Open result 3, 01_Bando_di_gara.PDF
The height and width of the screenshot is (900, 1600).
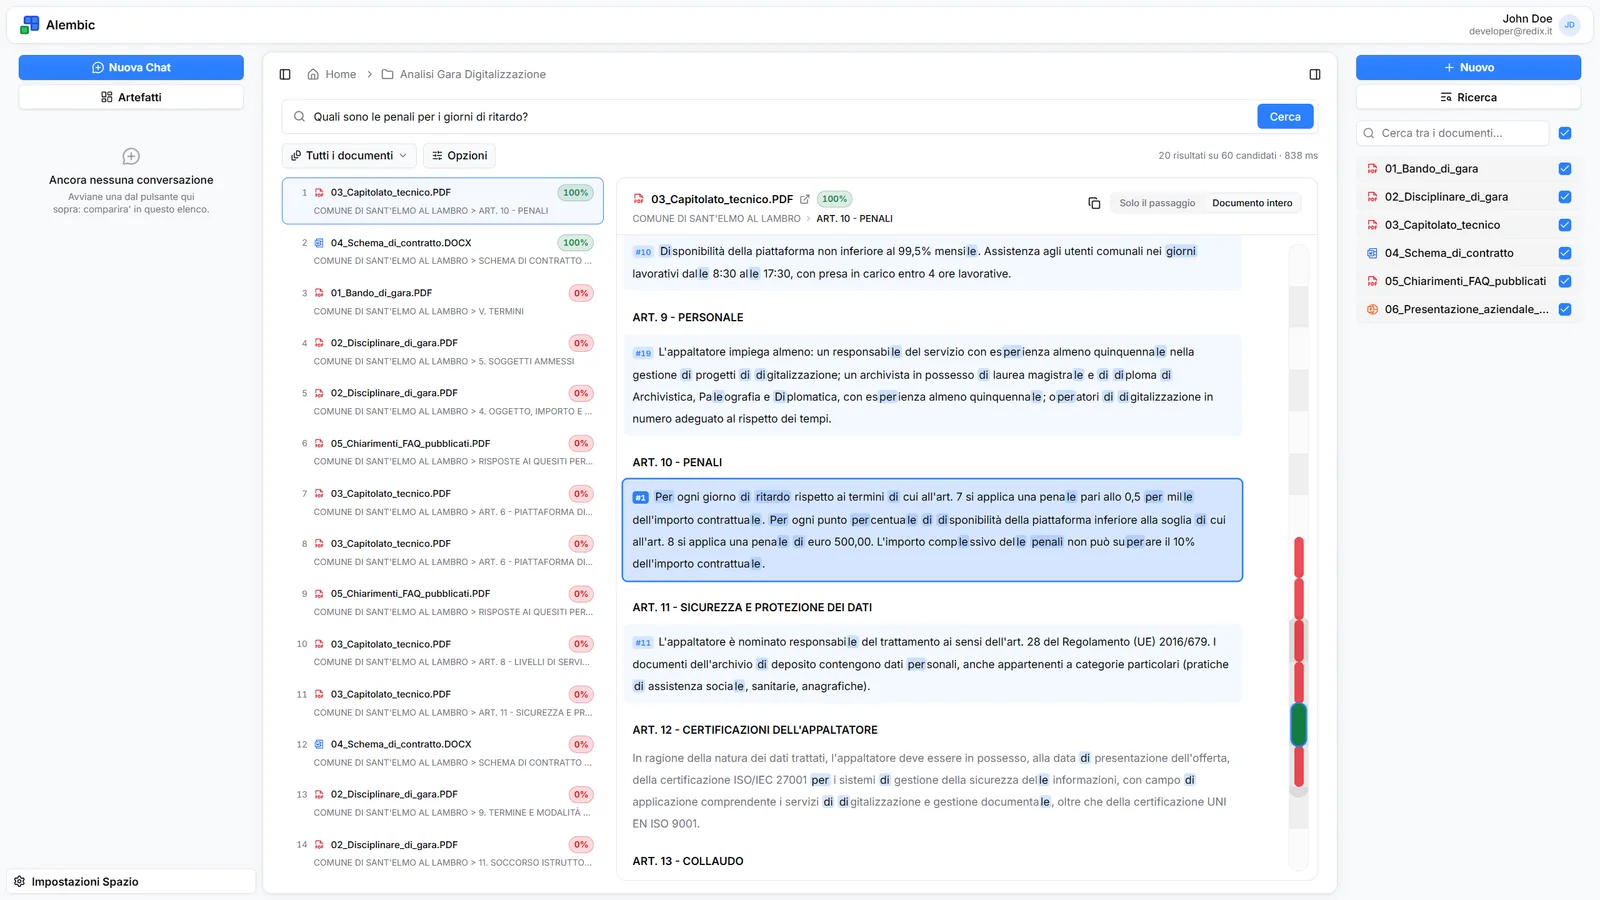(443, 302)
